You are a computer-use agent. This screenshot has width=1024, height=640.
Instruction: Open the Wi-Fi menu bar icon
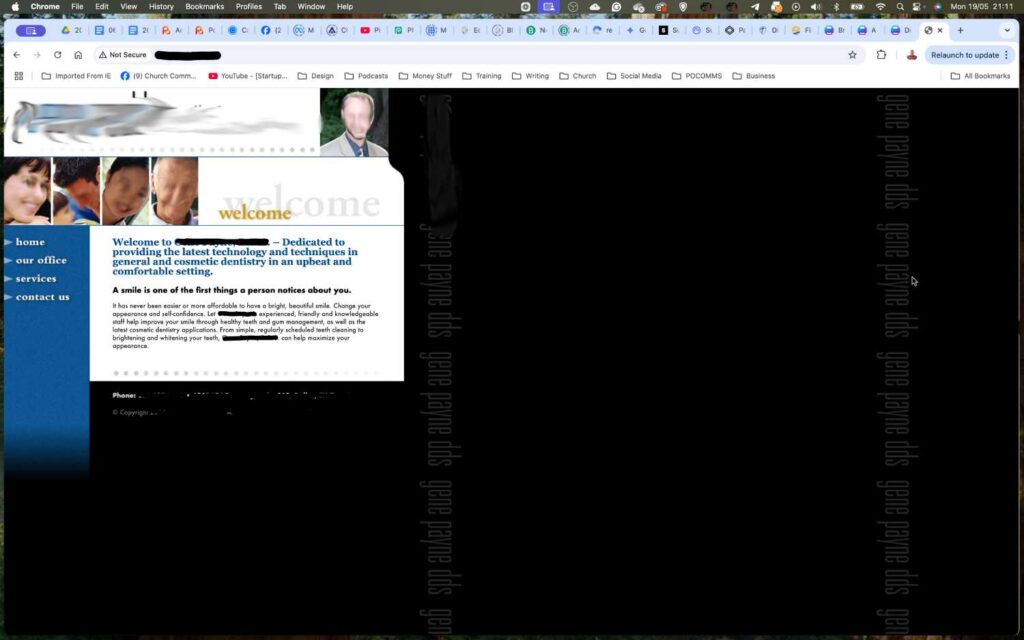(x=882, y=5)
